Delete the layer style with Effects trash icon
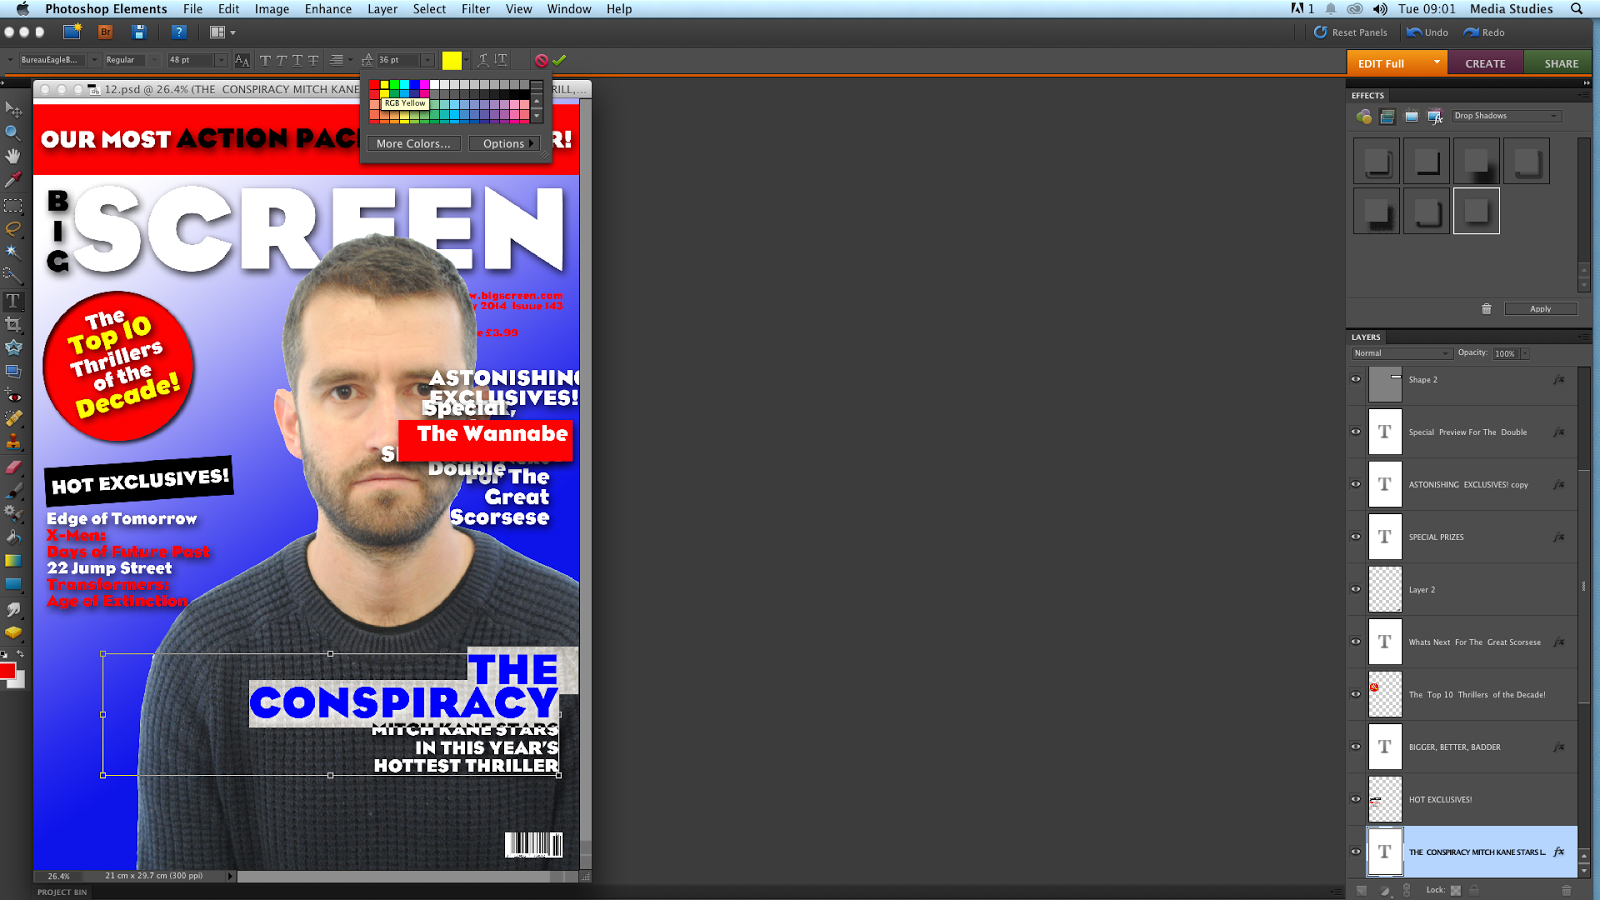Image resolution: width=1600 pixels, height=900 pixels. tap(1486, 309)
